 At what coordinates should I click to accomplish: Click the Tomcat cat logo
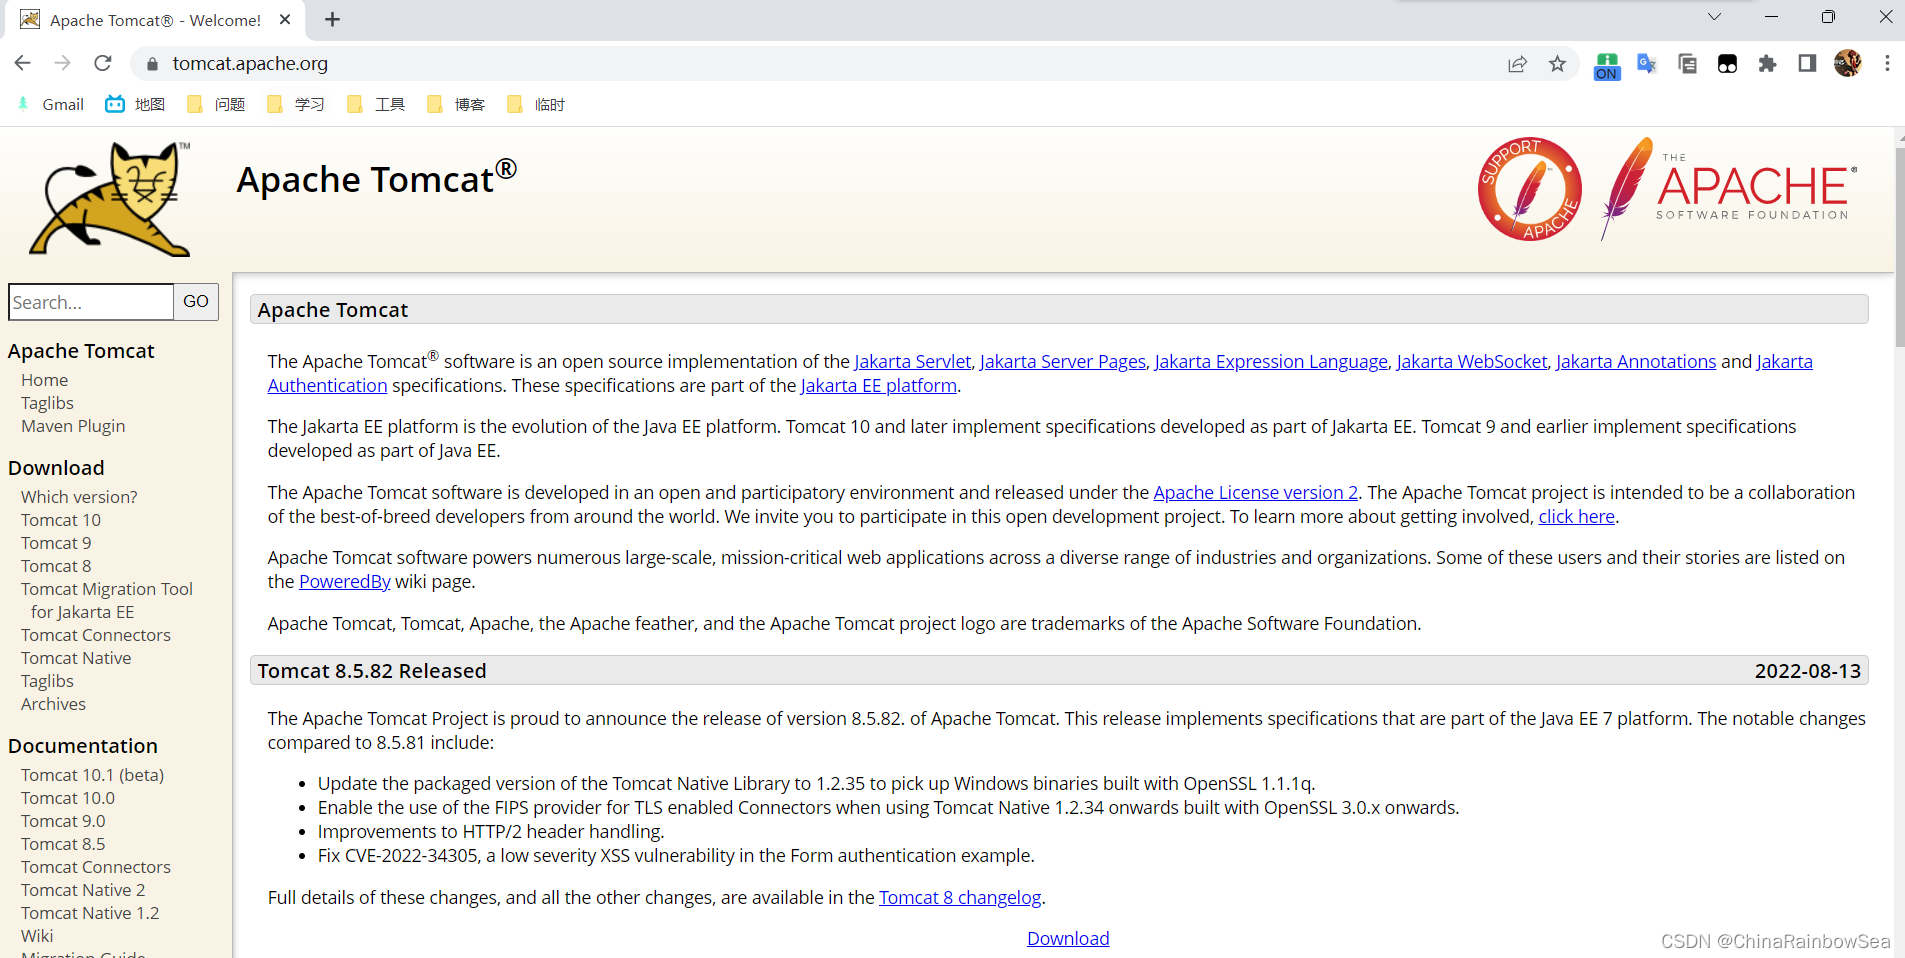click(x=110, y=198)
